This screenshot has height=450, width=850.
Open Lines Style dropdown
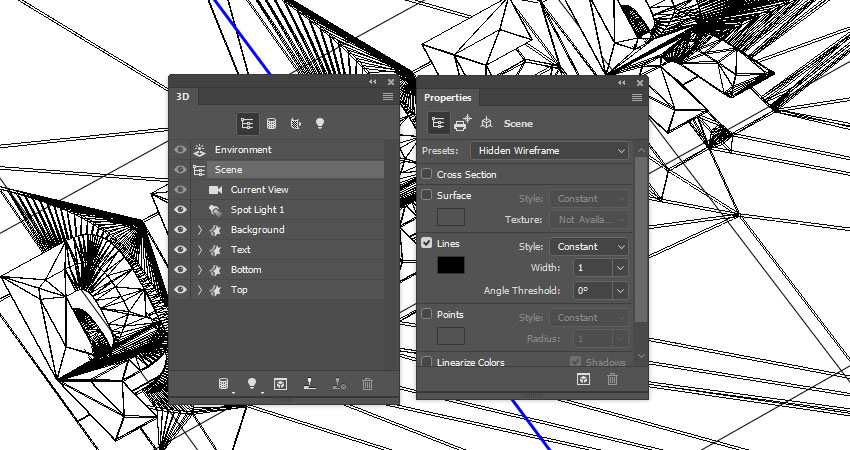click(589, 247)
